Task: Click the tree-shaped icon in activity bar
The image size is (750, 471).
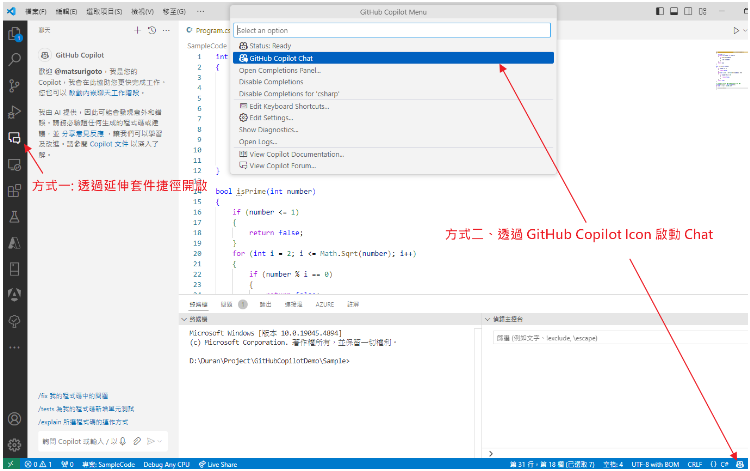Action: point(14,321)
